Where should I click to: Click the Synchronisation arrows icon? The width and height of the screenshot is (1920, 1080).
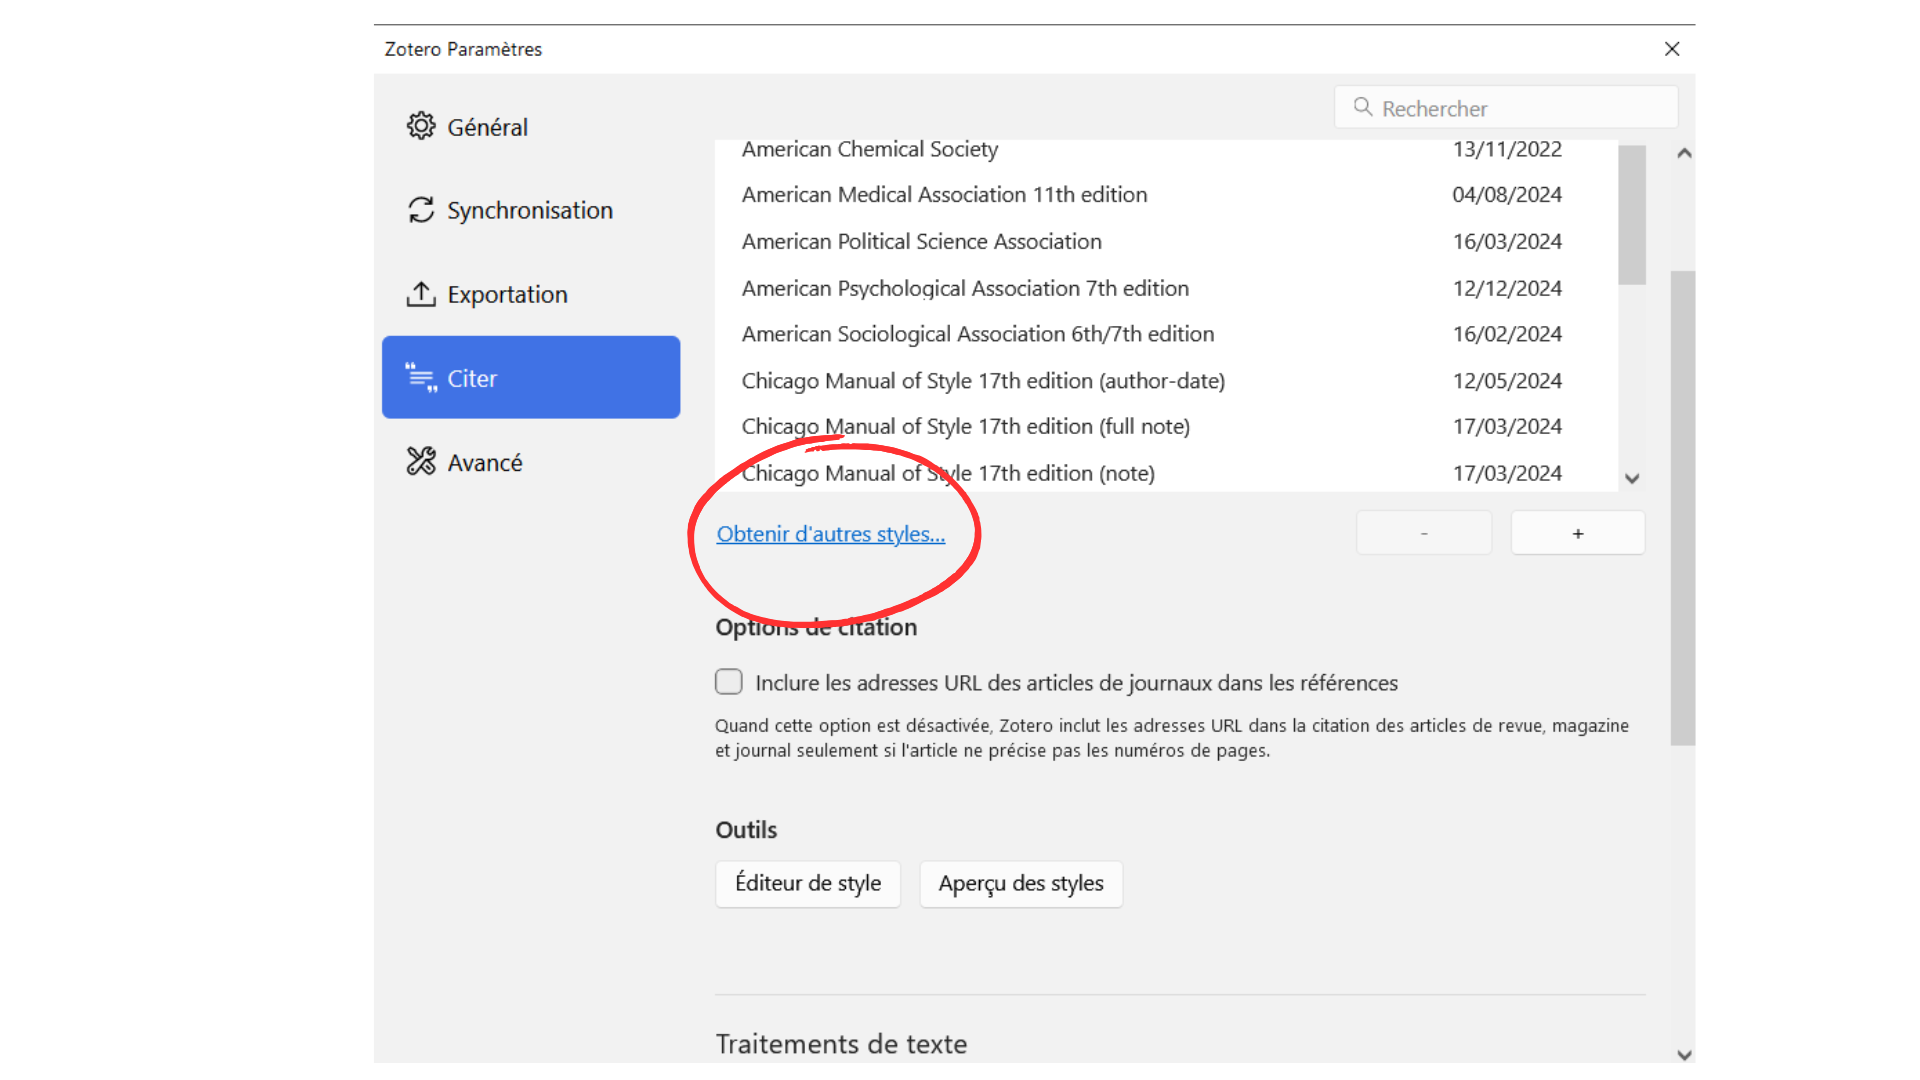tap(421, 210)
